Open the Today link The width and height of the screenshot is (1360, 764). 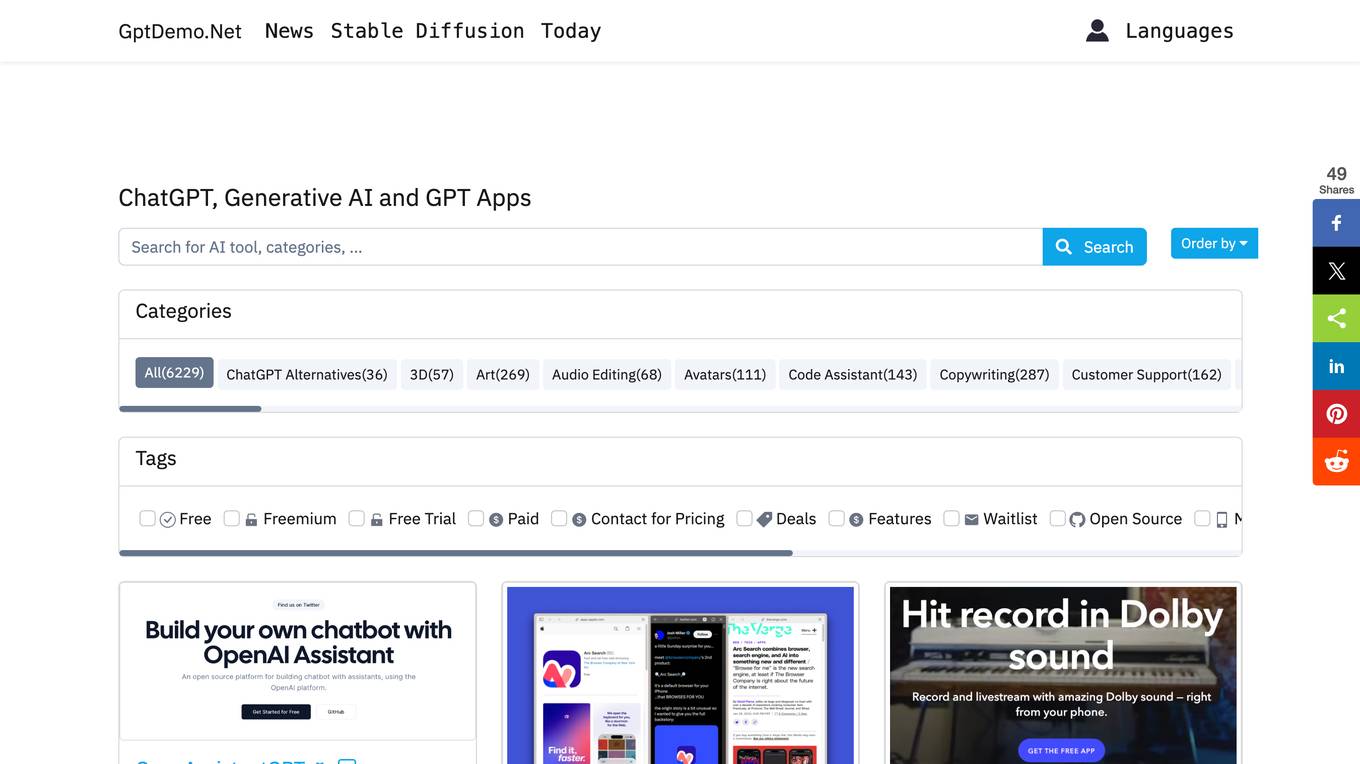[x=571, y=31]
